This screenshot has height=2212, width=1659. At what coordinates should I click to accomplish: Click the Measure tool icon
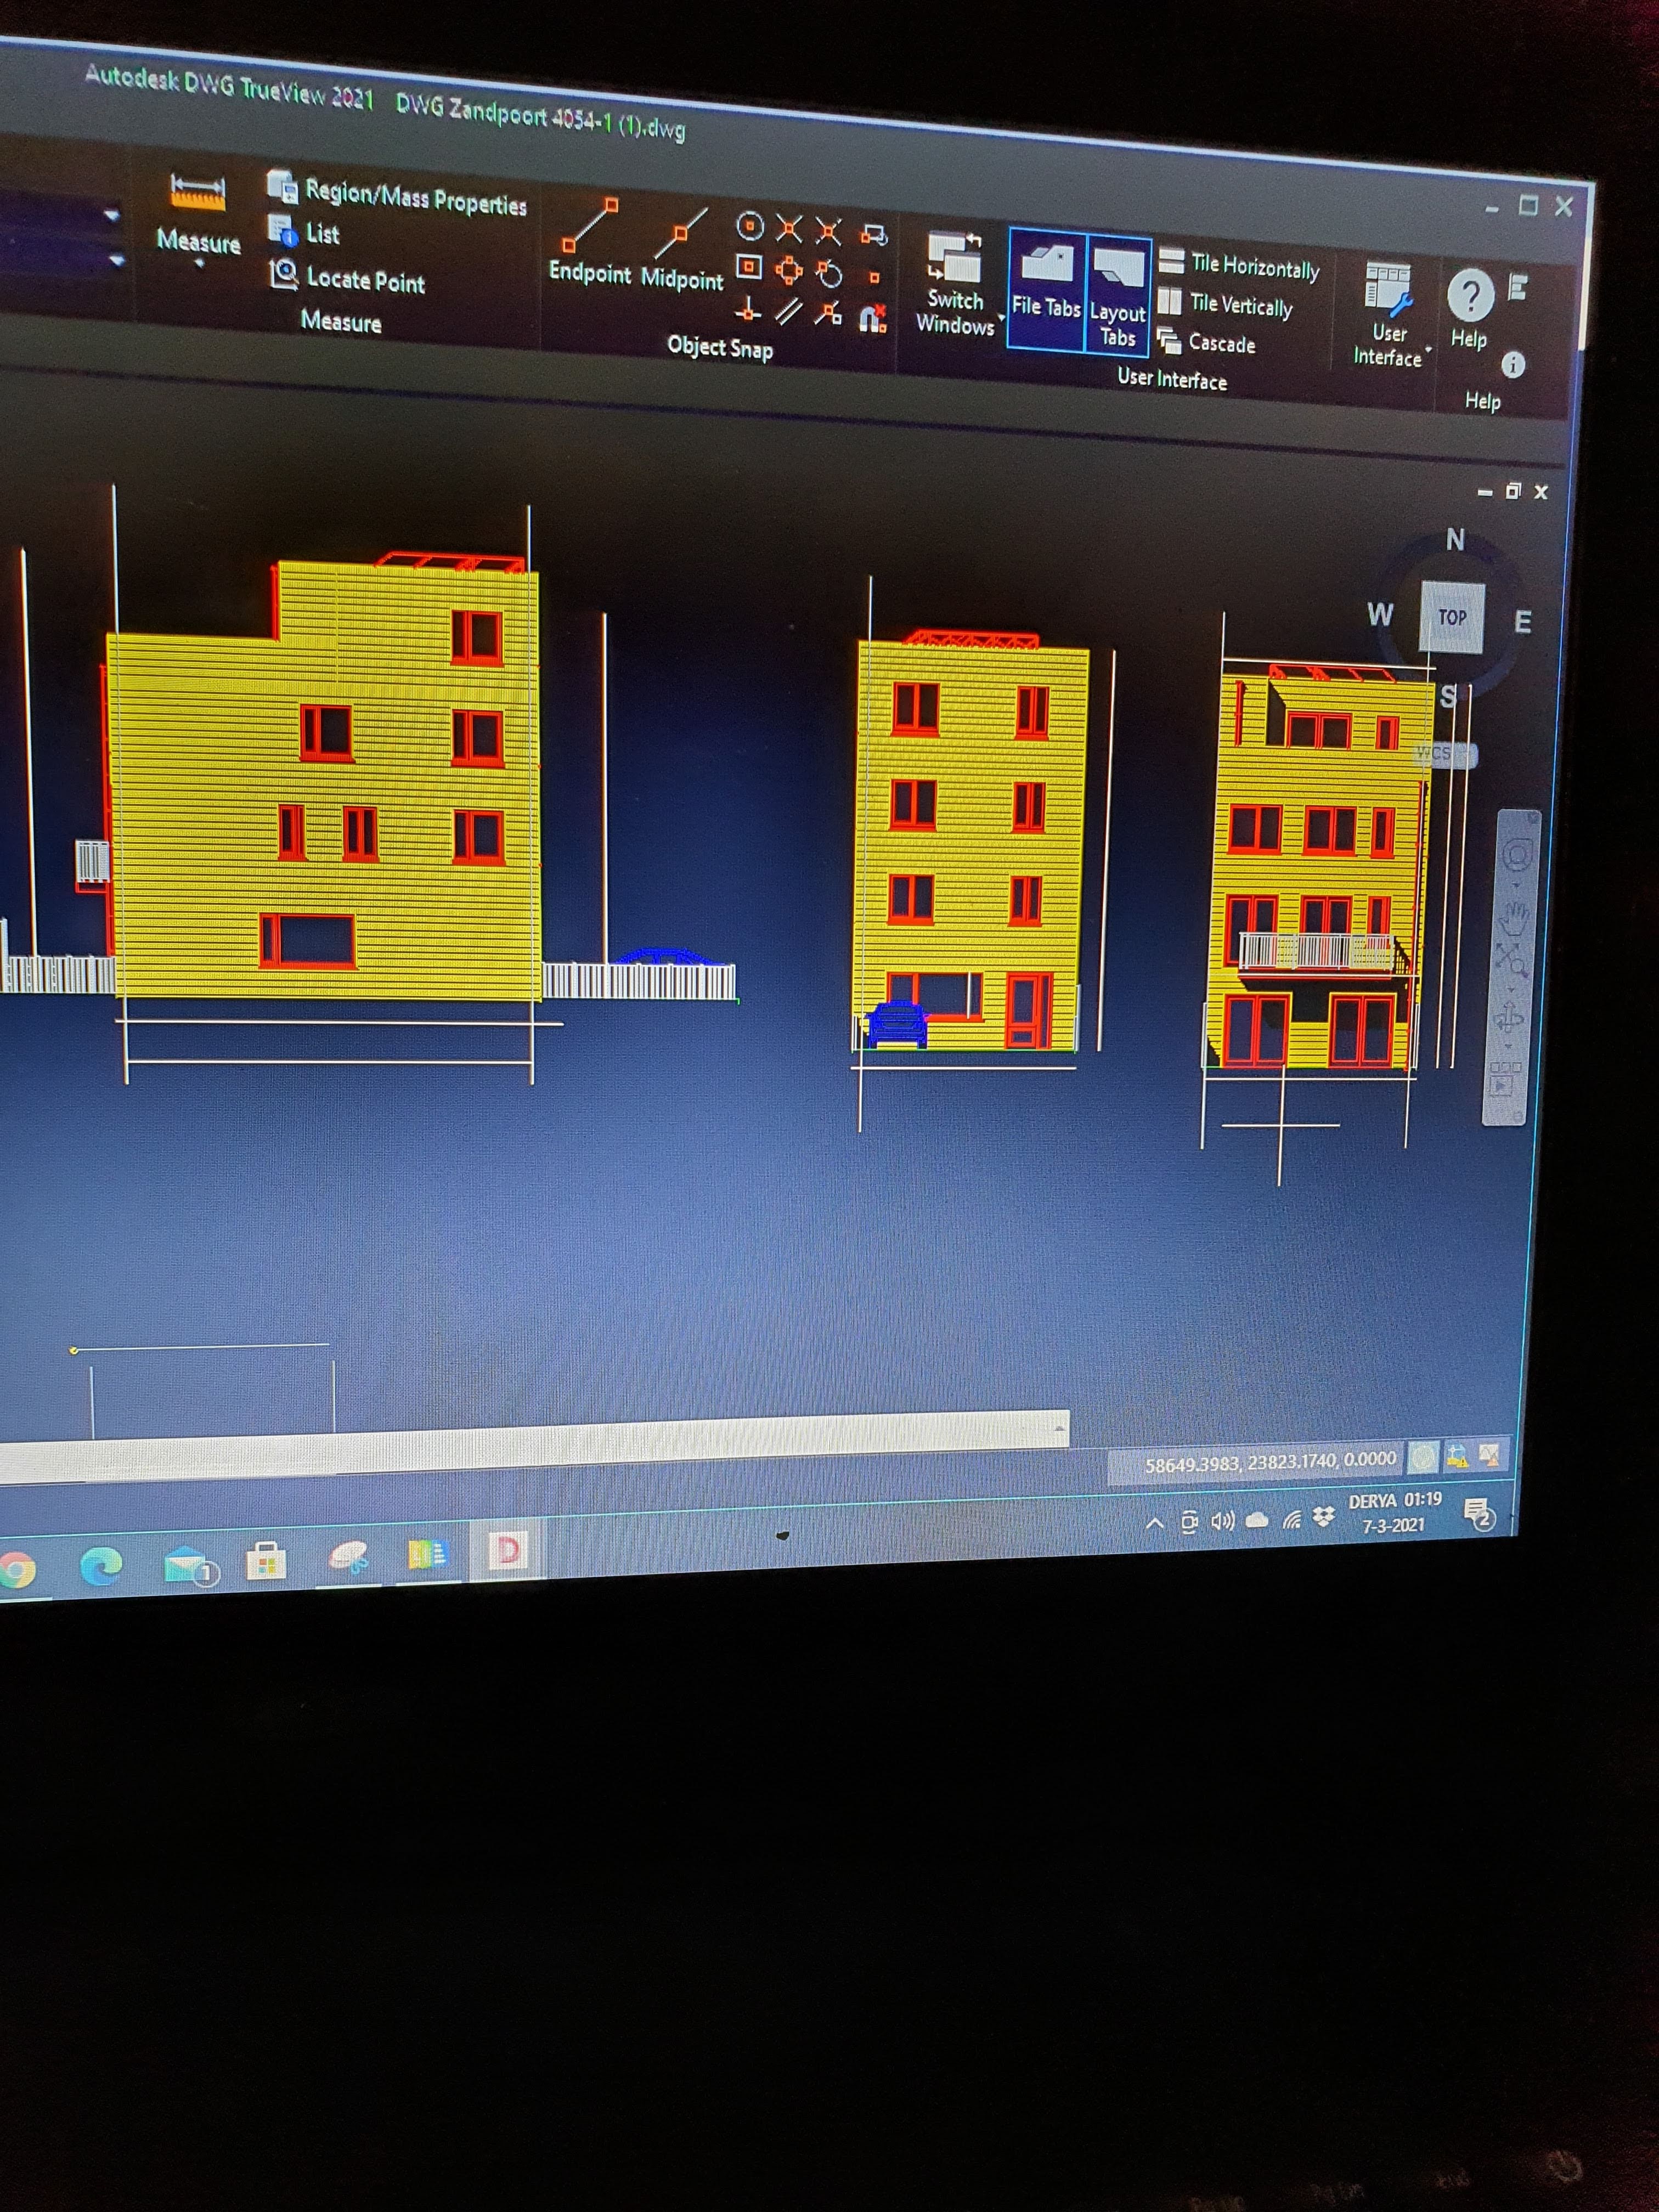pyautogui.click(x=198, y=192)
